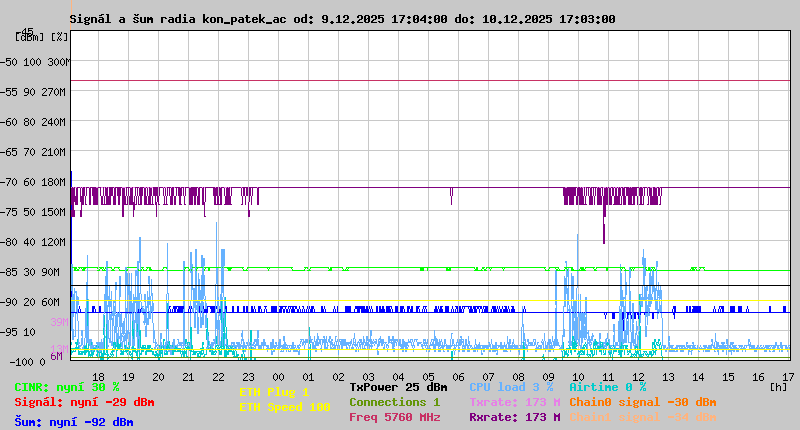Click the flat red line near -53 dBm
This screenshot has height=430, width=800.
click(x=430, y=81)
